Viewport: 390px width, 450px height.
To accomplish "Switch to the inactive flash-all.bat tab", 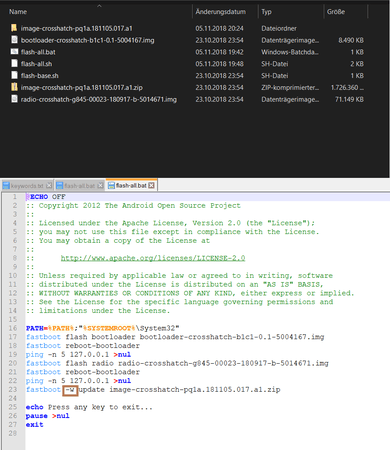I will coord(80,186).
